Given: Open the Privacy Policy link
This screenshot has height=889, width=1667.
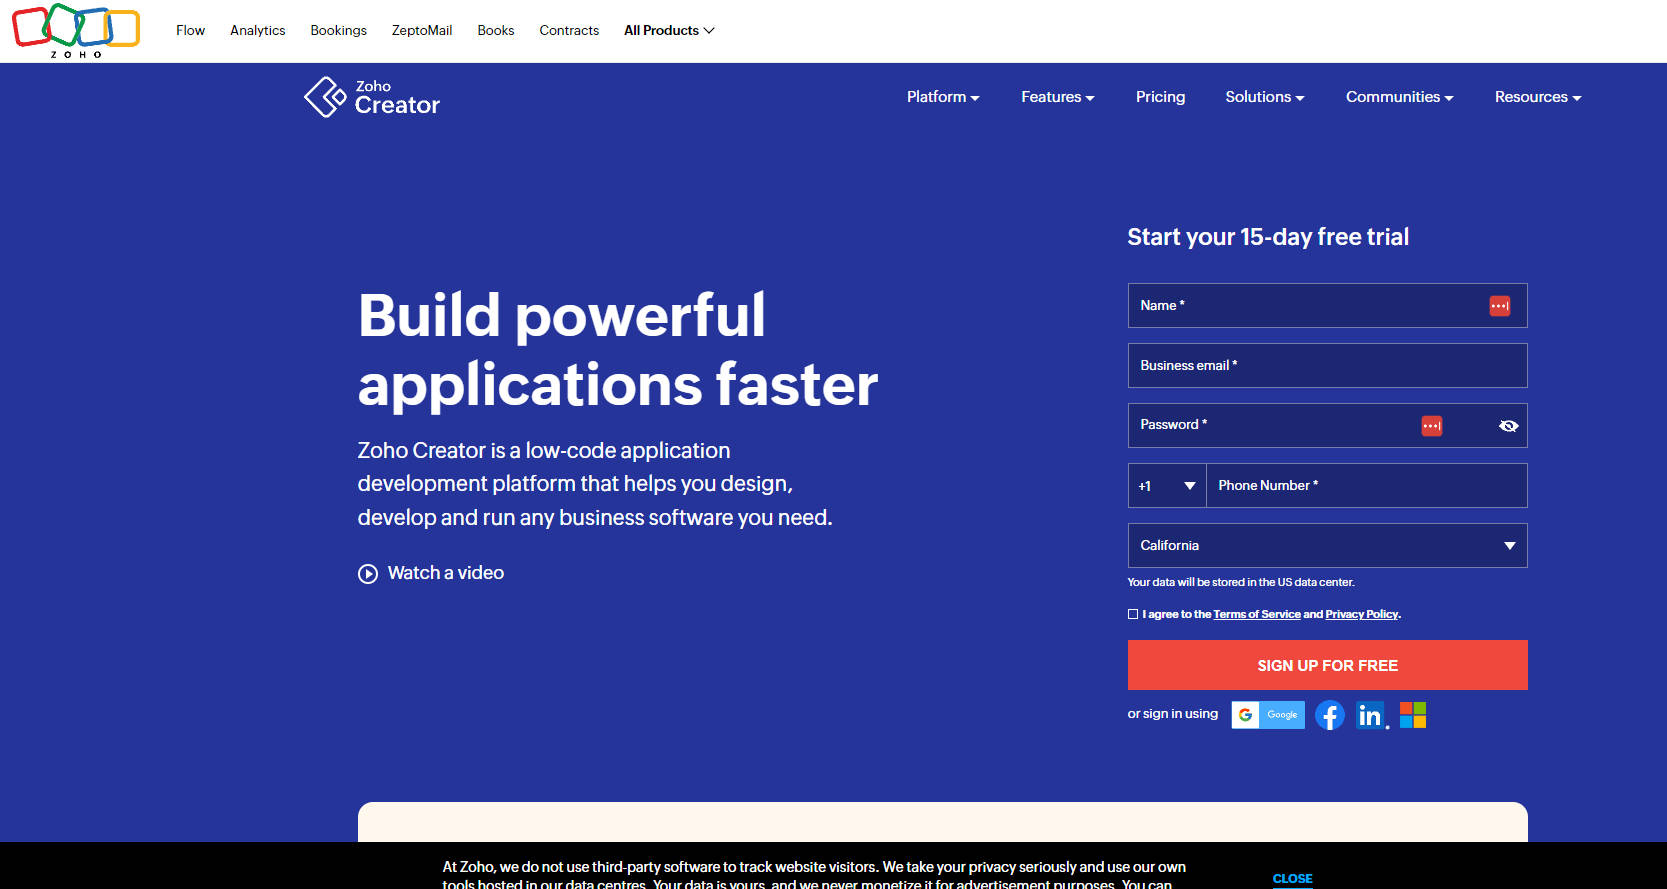Looking at the screenshot, I should pos(1361,614).
